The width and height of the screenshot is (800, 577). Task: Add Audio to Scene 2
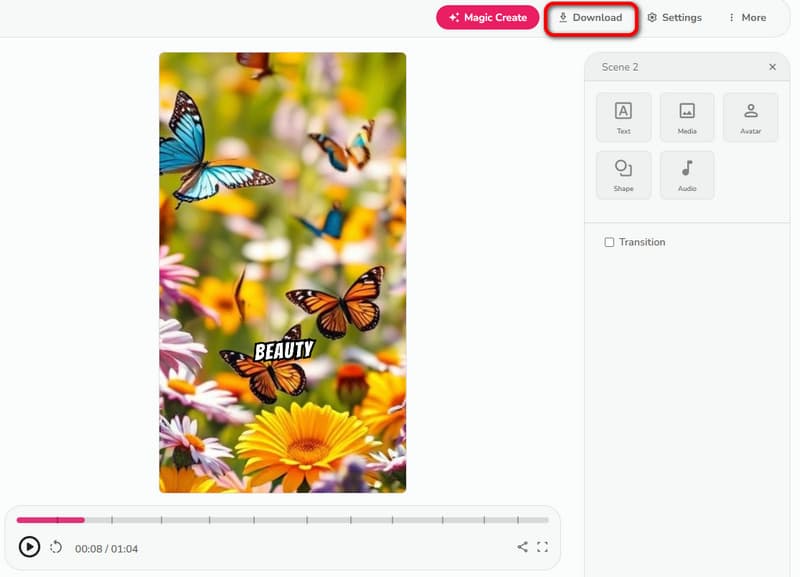[x=687, y=174]
